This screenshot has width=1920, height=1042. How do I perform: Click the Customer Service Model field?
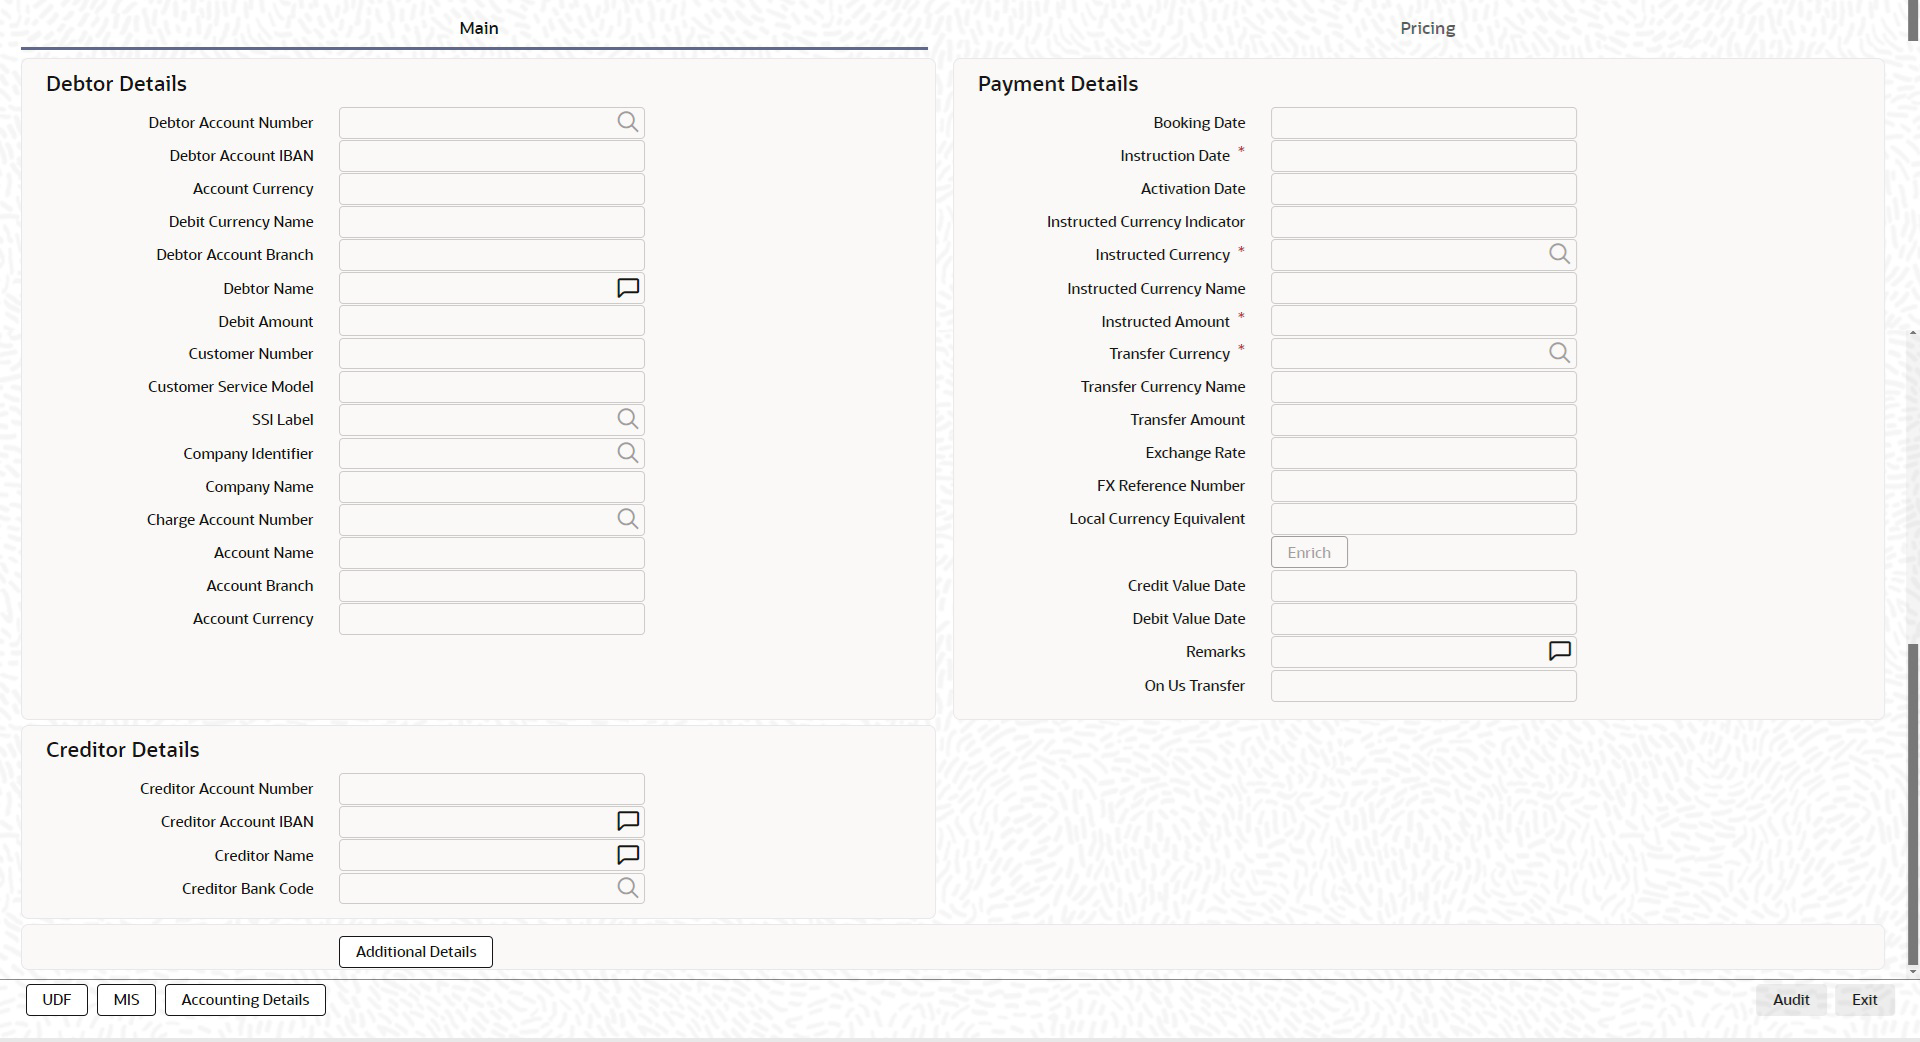tap(492, 387)
